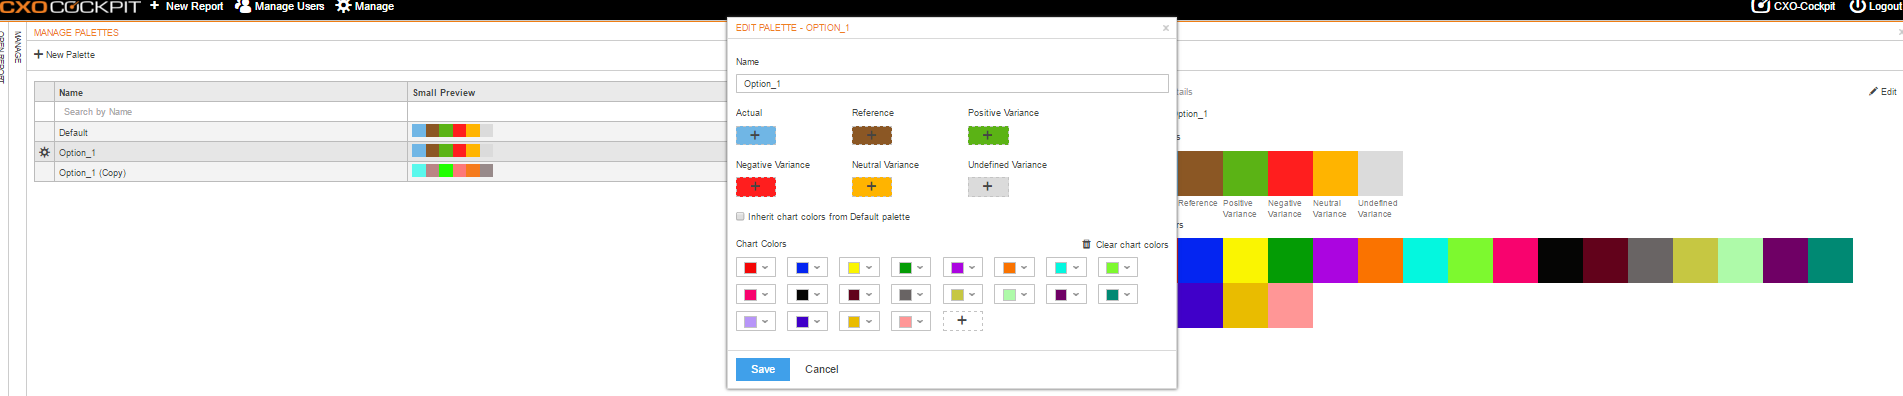The height and width of the screenshot is (396, 1903).
Task: Add a new chart color with dashed plus
Action: [962, 321]
